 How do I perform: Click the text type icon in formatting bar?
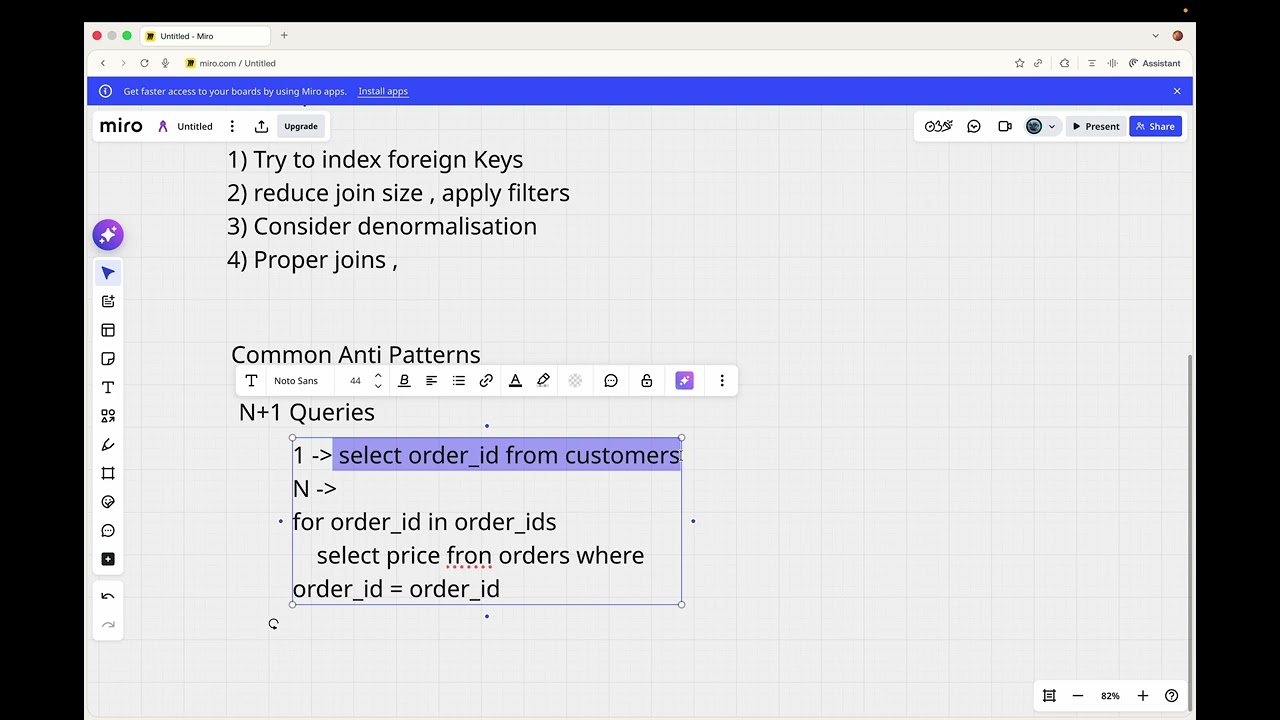pyautogui.click(x=251, y=381)
